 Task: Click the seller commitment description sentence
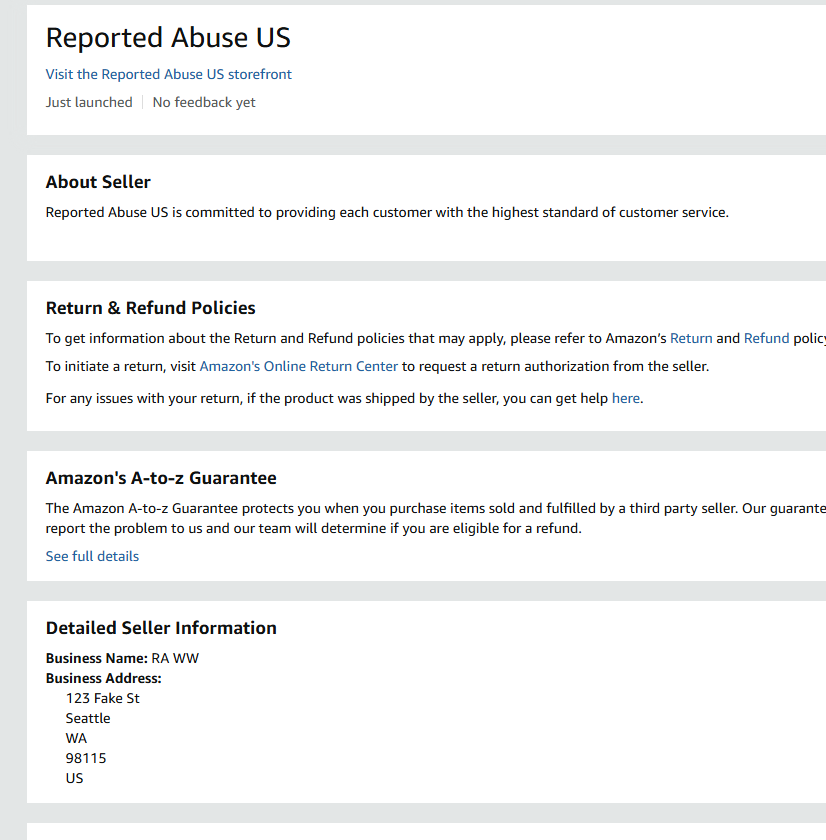[x=387, y=212]
